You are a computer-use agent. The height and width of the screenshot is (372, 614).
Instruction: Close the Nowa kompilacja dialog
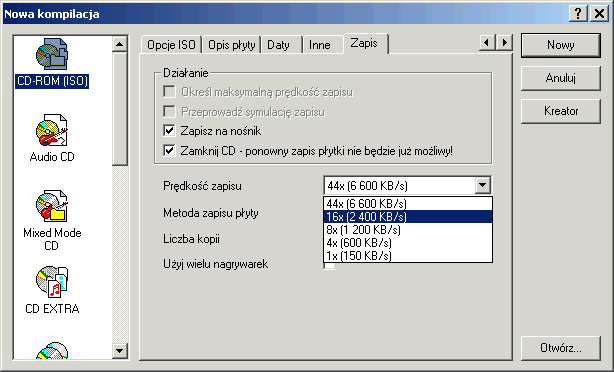pyautogui.click(x=599, y=14)
